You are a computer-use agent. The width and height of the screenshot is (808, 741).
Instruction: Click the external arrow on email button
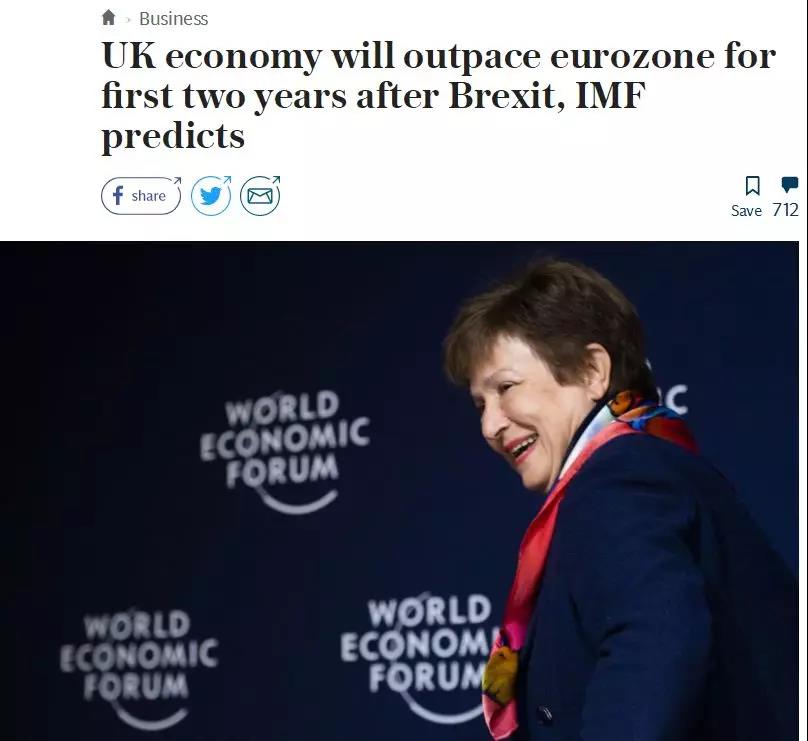point(275,181)
